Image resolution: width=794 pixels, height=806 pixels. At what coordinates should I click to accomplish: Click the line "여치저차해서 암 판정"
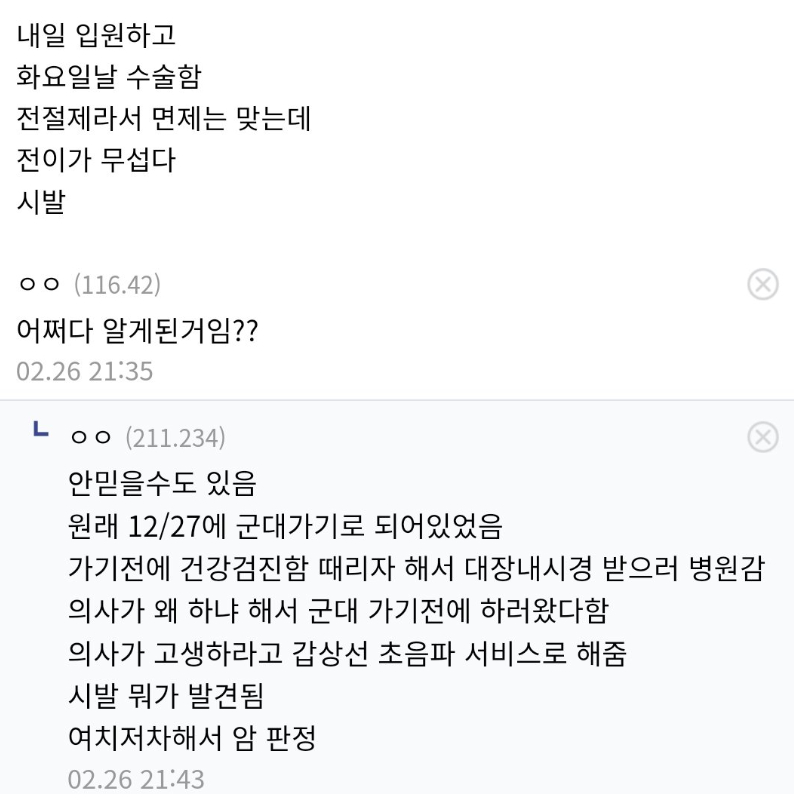tap(192, 737)
